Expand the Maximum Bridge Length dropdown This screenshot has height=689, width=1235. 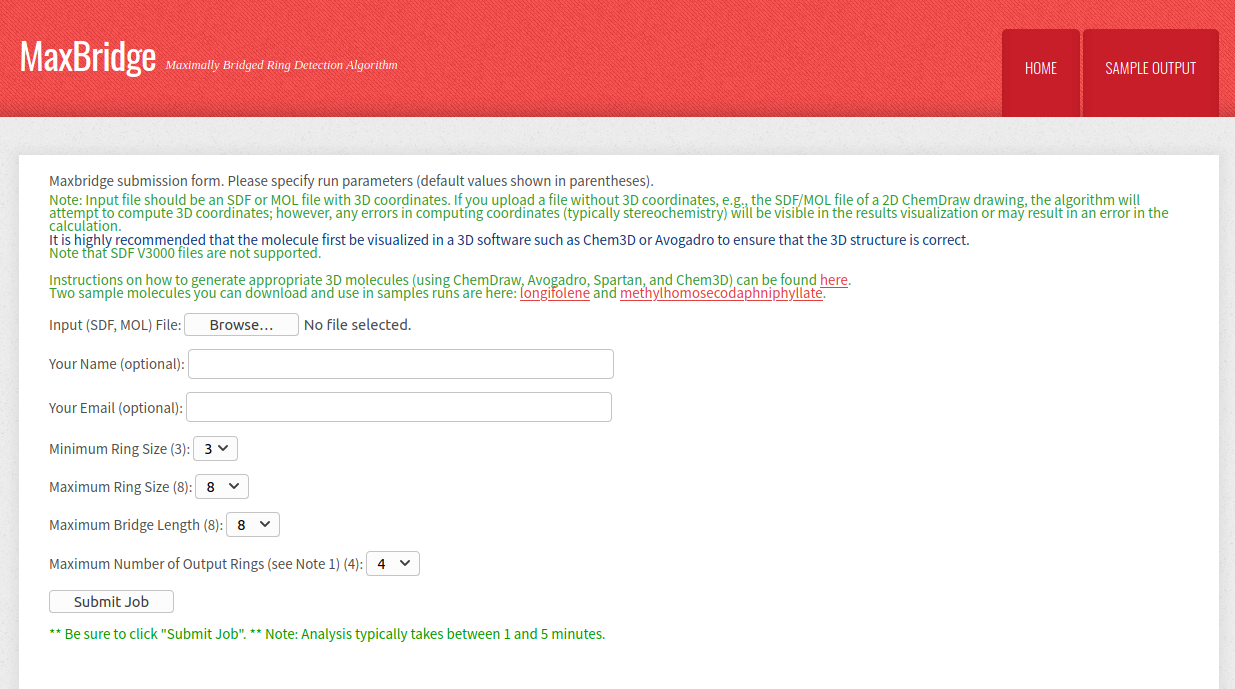pyautogui.click(x=252, y=525)
